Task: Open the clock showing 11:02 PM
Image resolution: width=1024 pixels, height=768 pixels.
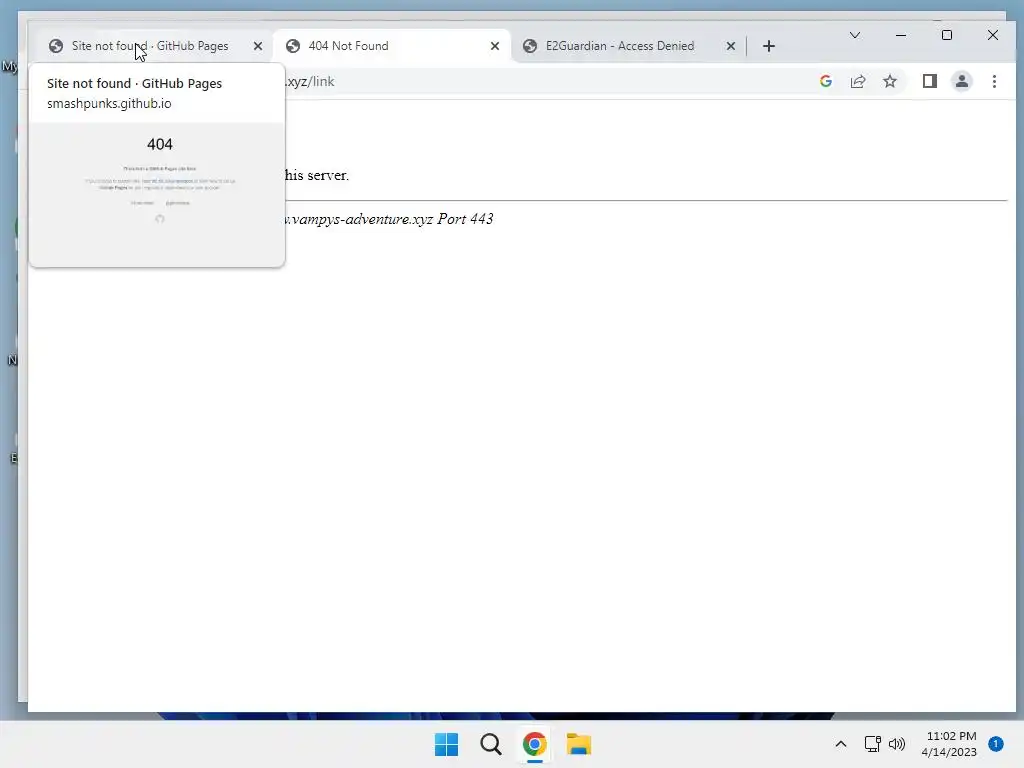Action: [949, 744]
